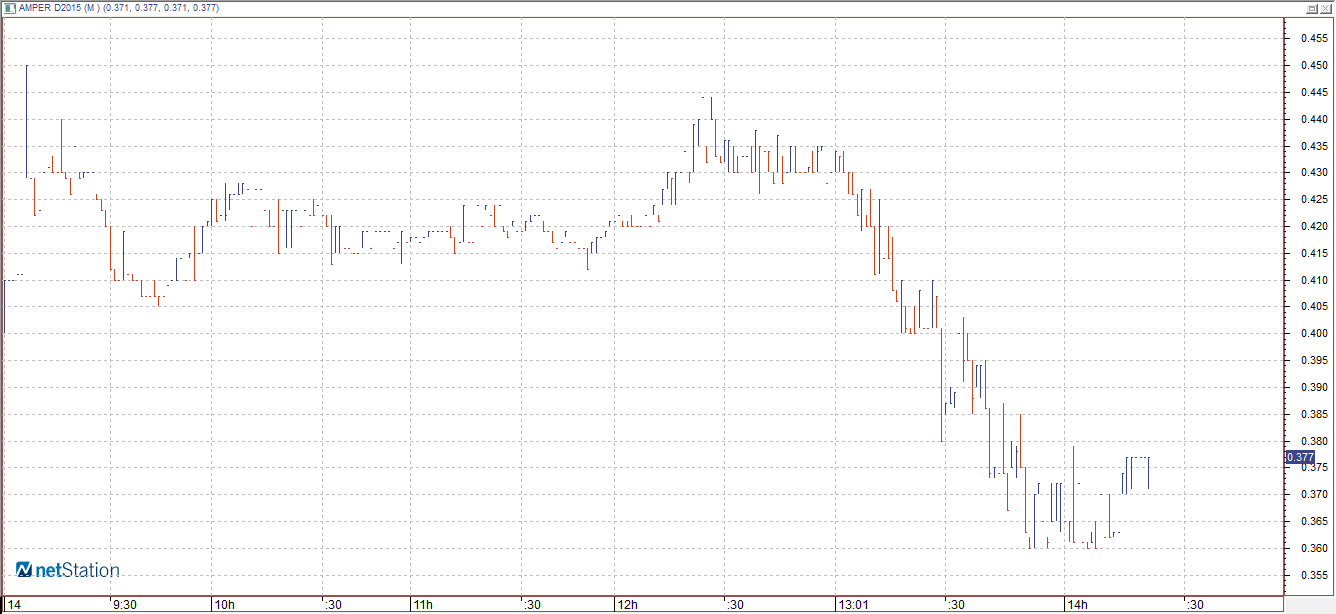This screenshot has height=614, width=1336.
Task: Click the chart icon beside AMPER D2015
Action: [10, 7]
